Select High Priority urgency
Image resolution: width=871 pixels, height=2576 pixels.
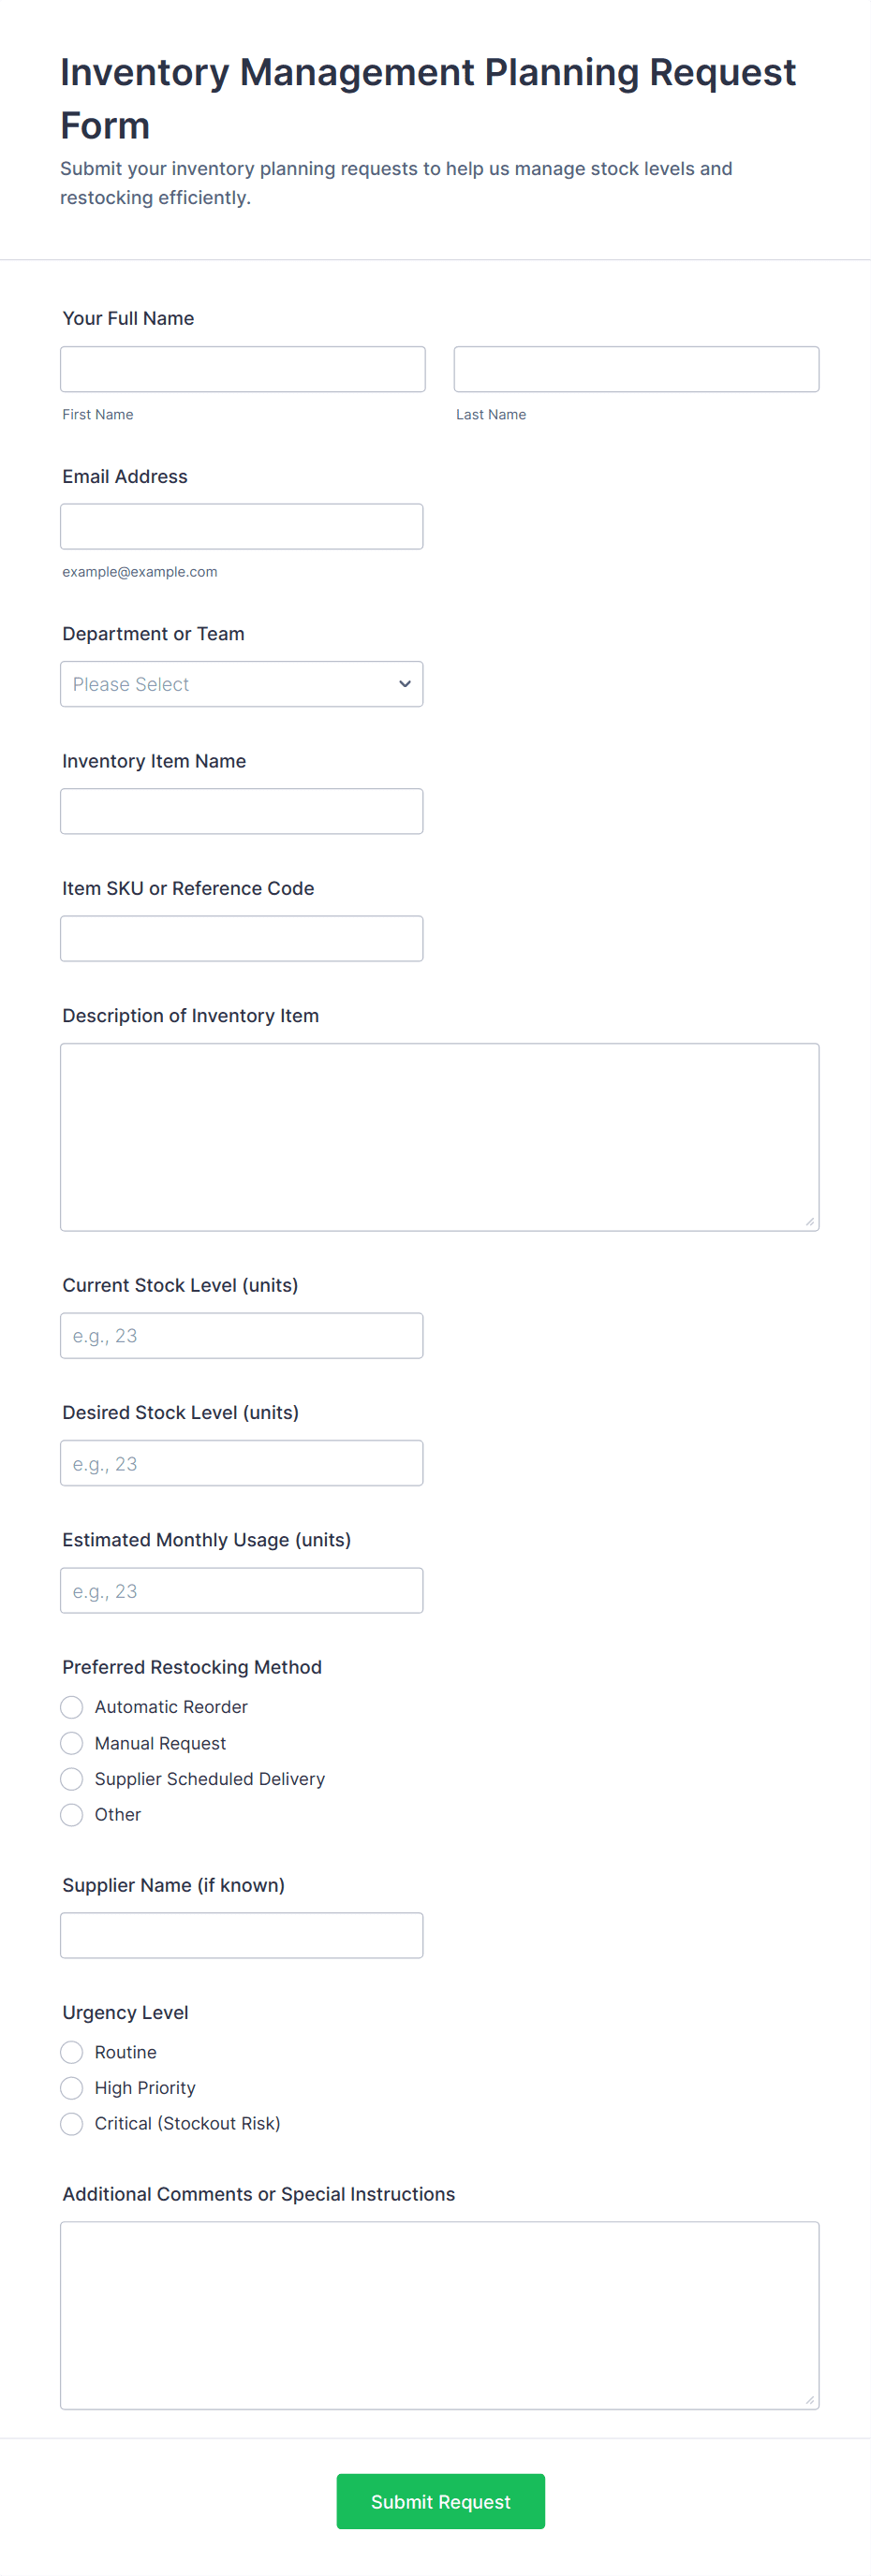[72, 2088]
